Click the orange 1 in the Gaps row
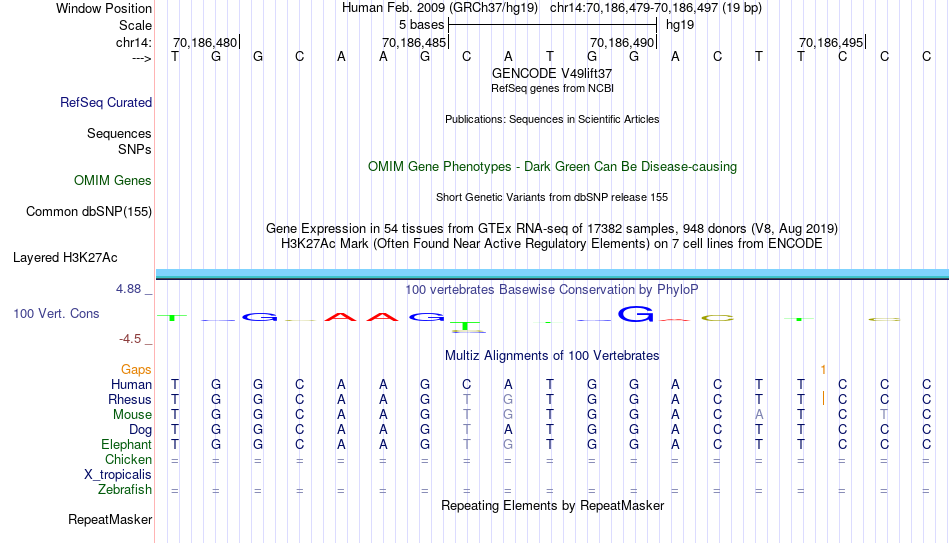 823,370
